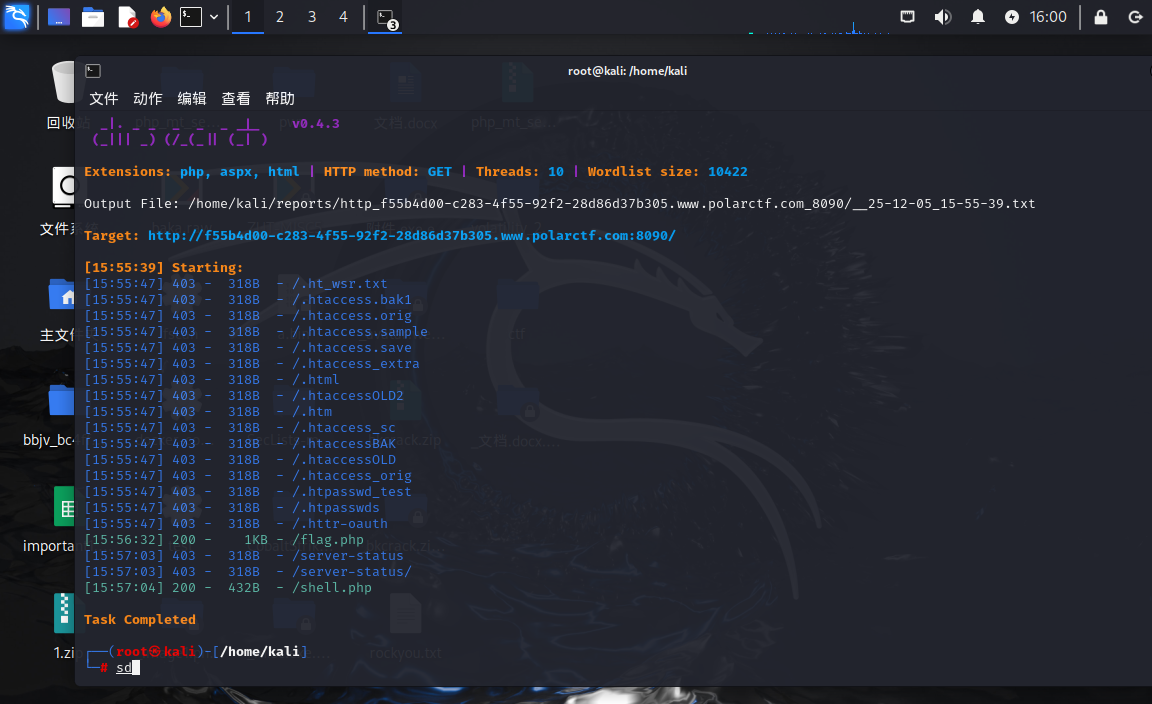Open the 帮助 menu
Image resolution: width=1152 pixels, height=704 pixels.
[x=280, y=98]
